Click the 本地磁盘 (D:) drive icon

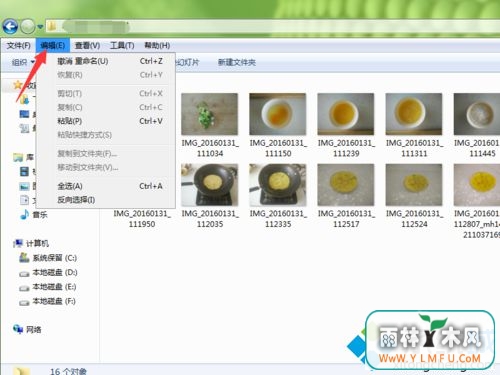pyautogui.click(x=24, y=274)
